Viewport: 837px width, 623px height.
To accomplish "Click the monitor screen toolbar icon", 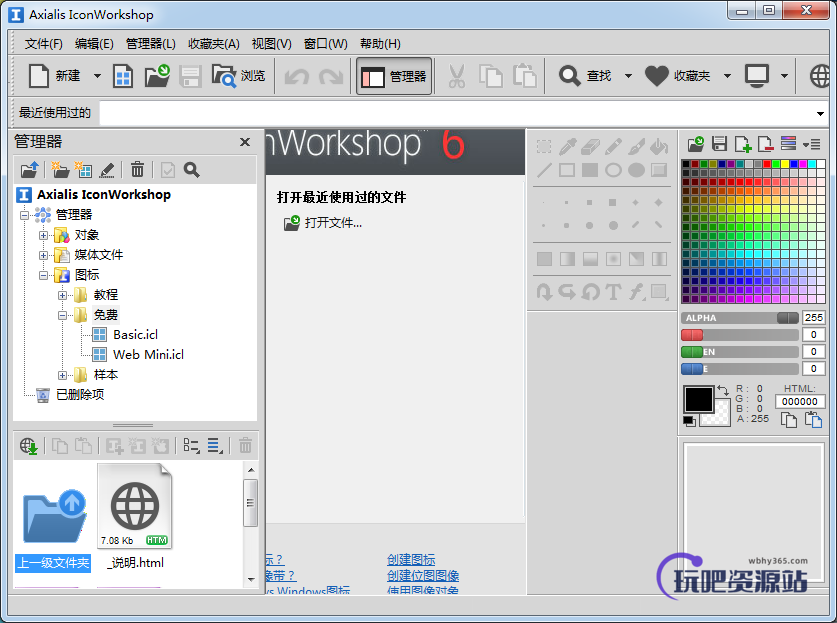I will 757,76.
